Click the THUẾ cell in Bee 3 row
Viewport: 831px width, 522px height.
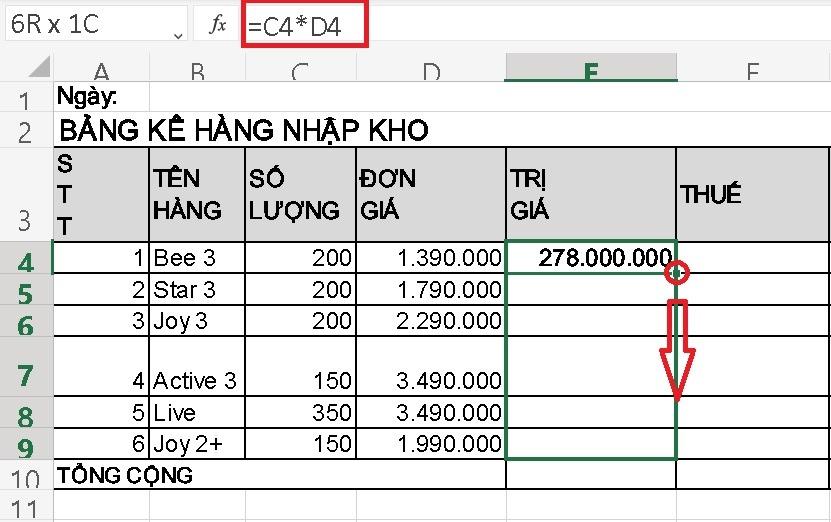pos(753,258)
